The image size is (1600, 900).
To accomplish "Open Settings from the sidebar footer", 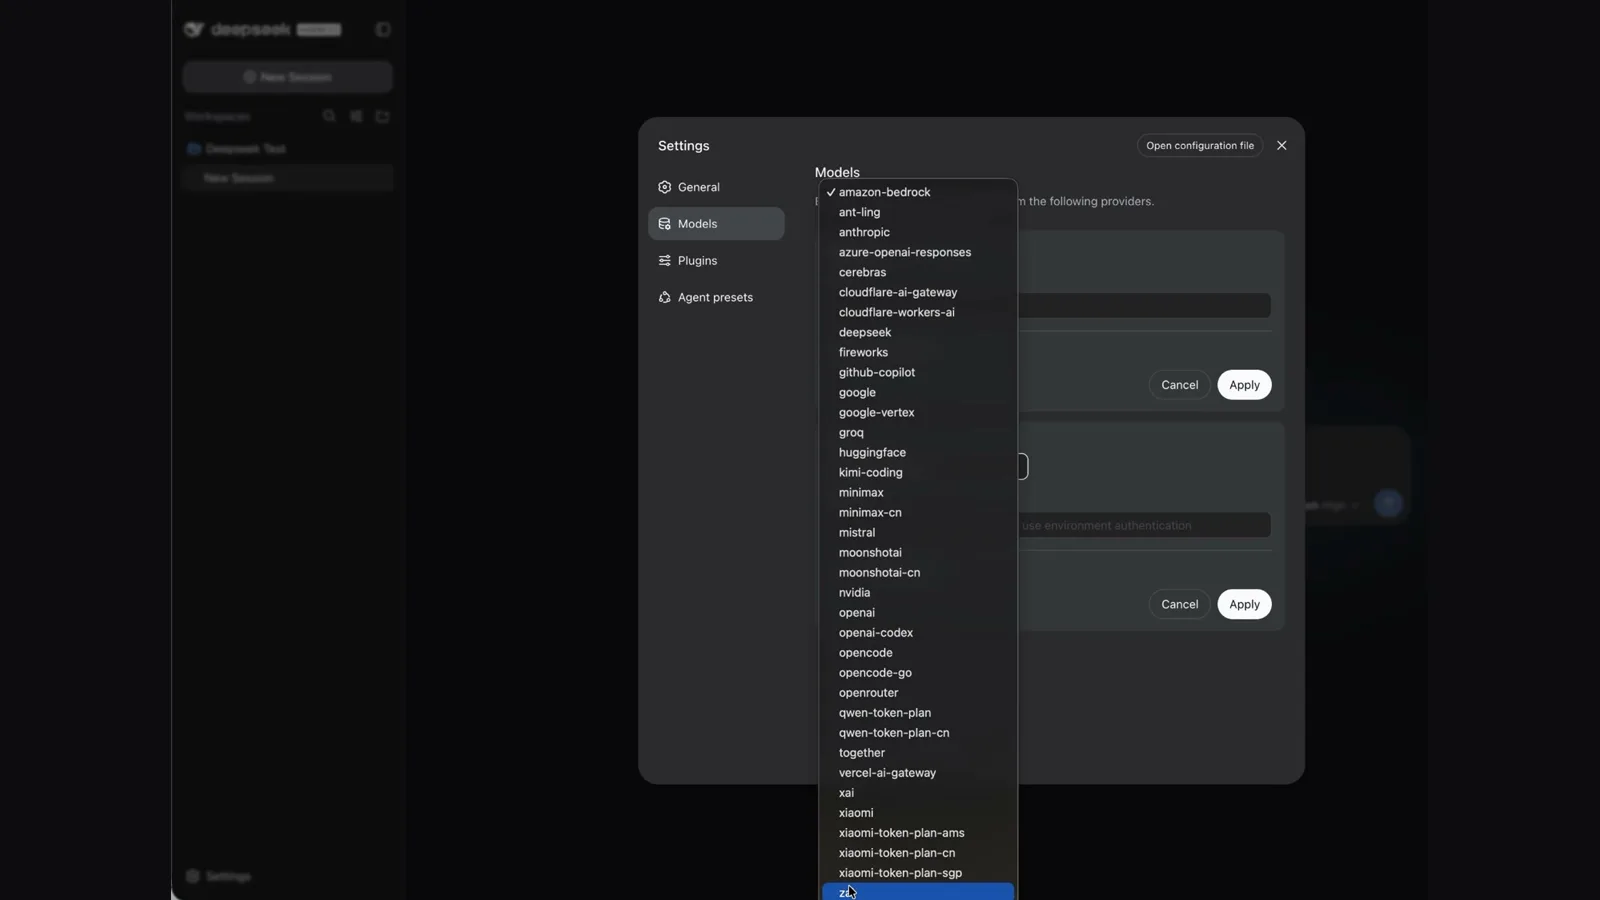I will (x=219, y=876).
